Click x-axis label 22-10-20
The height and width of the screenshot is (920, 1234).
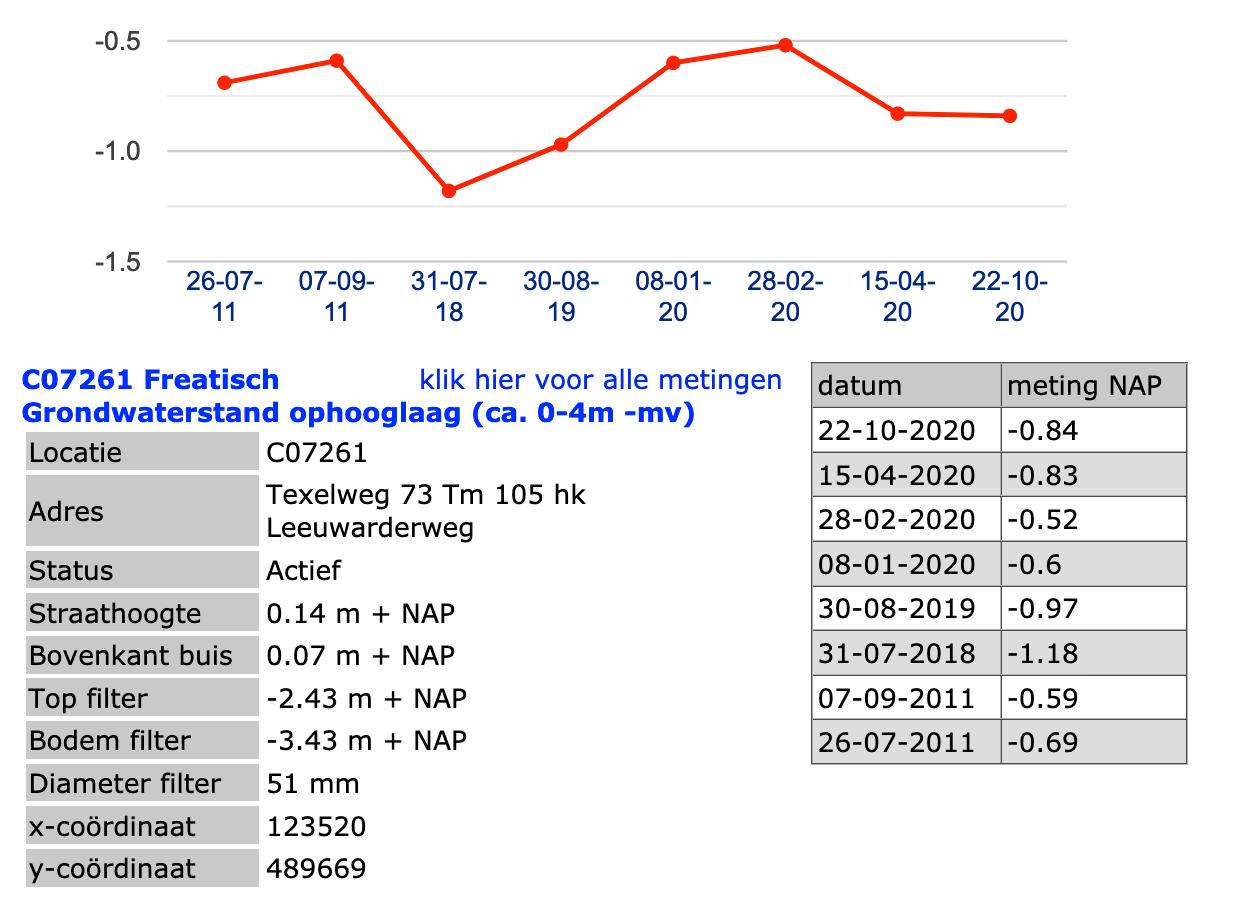coord(1010,297)
